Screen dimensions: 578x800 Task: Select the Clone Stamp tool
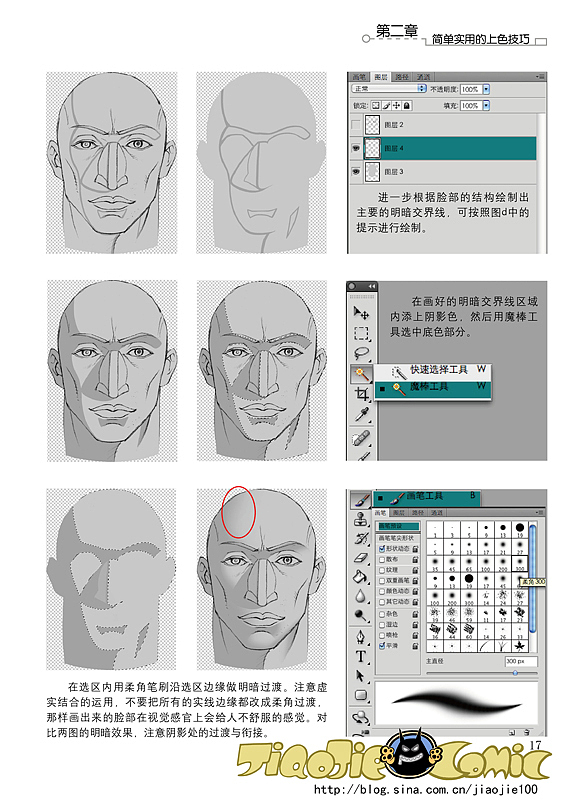click(361, 520)
